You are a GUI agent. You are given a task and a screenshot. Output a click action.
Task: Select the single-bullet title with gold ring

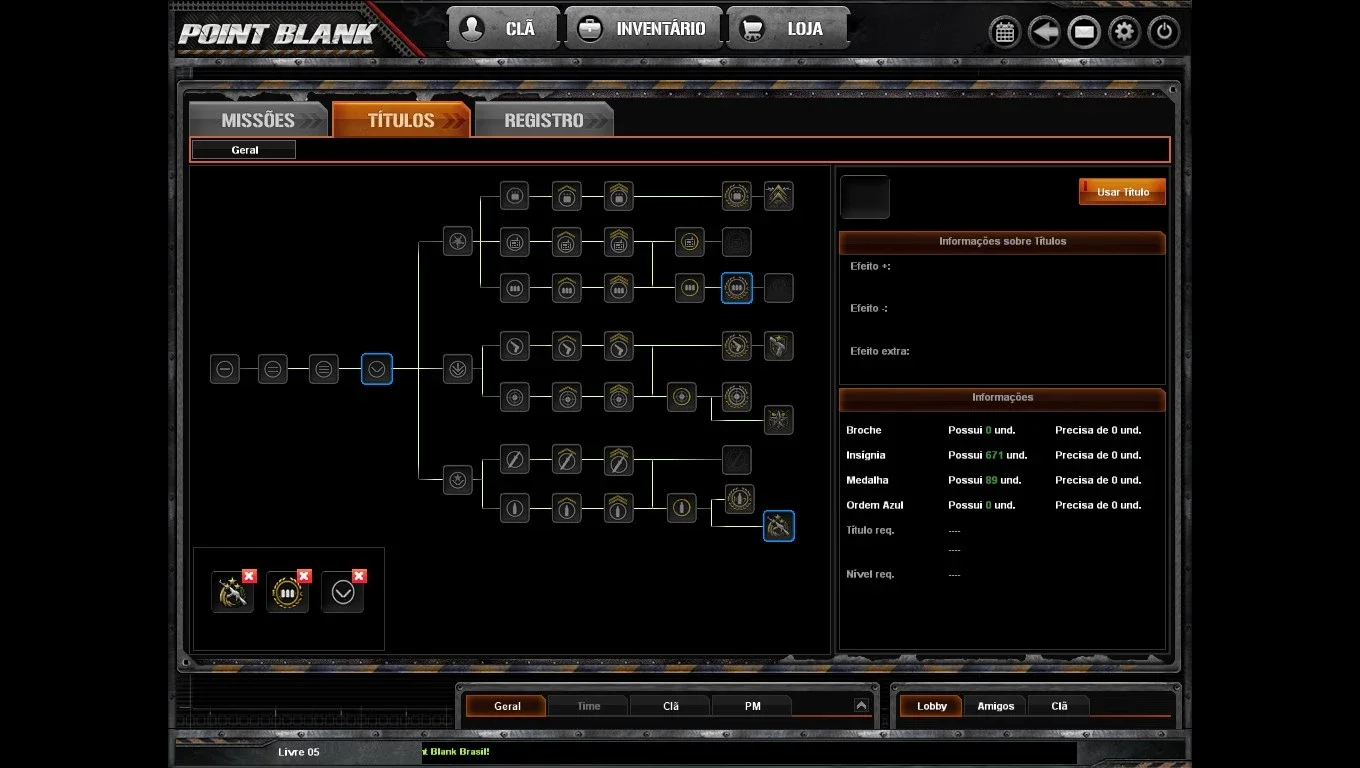tap(682, 508)
